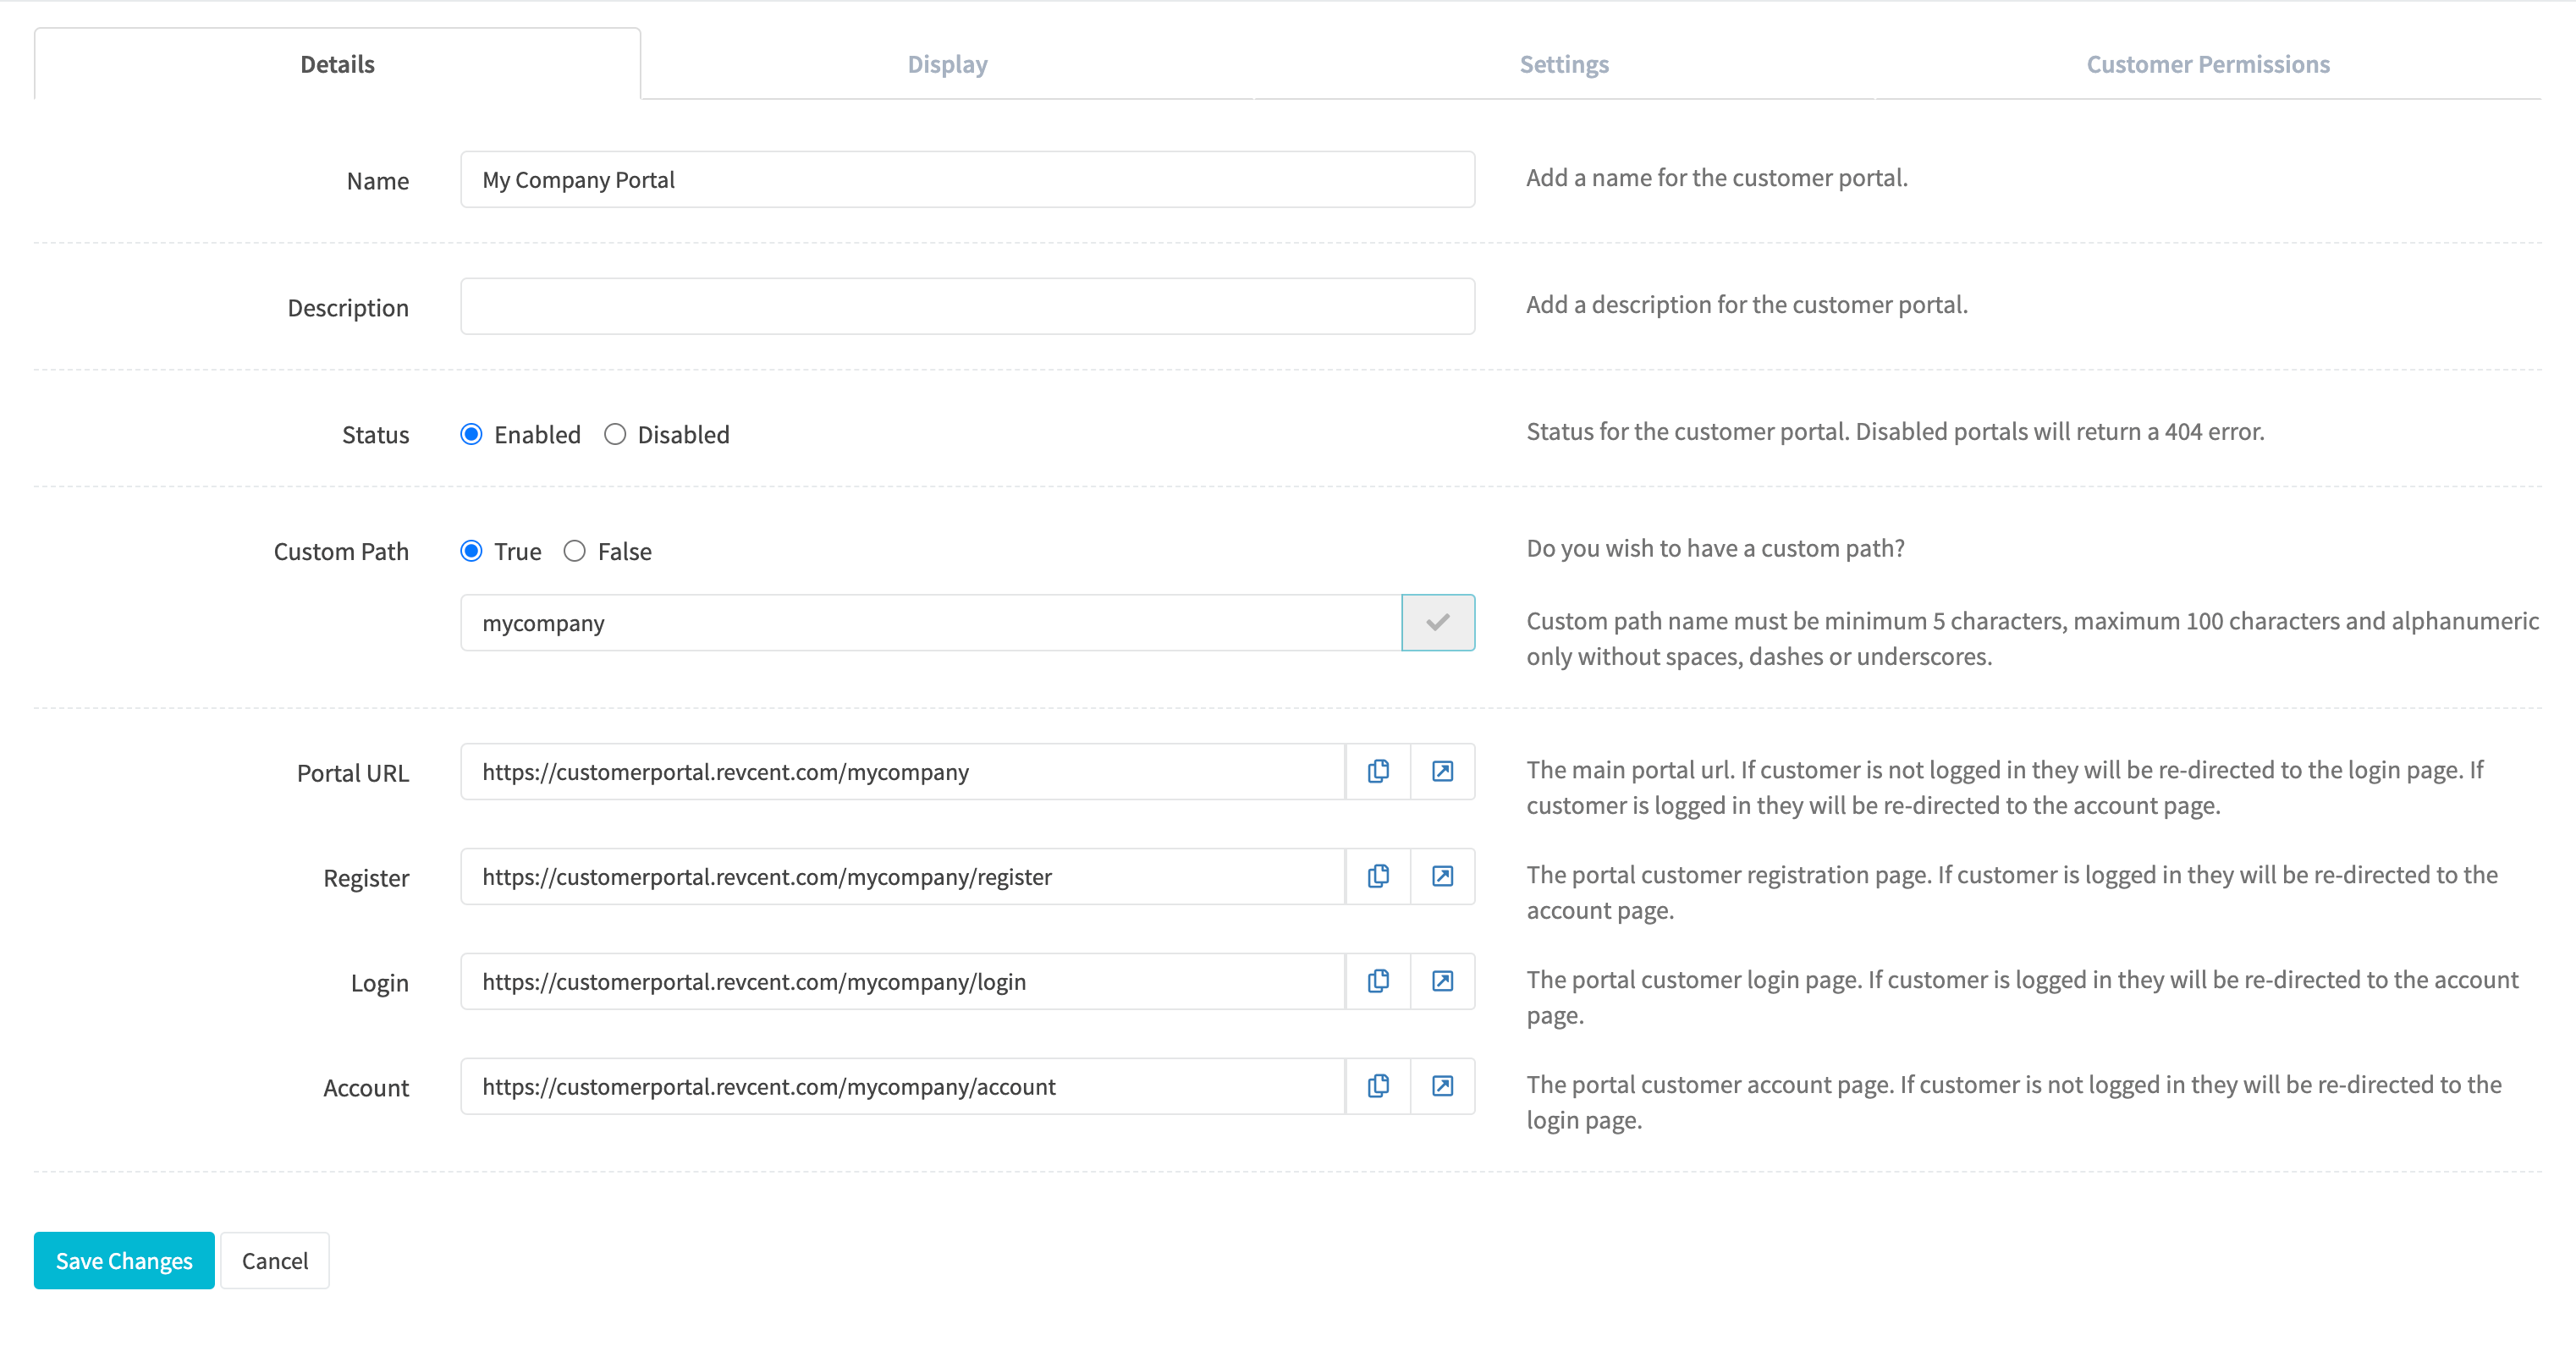This screenshot has height=1357, width=2576.
Task: Switch to the Details tab
Action: 337,64
